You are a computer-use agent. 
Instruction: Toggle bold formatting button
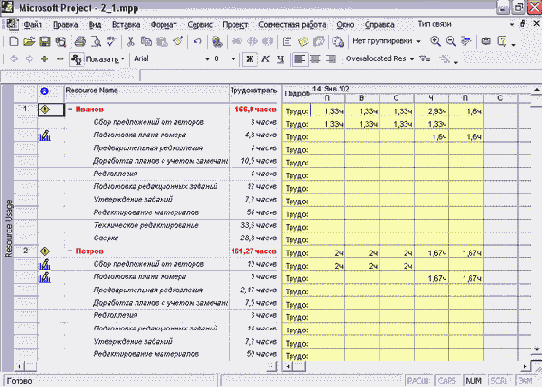(x=249, y=59)
